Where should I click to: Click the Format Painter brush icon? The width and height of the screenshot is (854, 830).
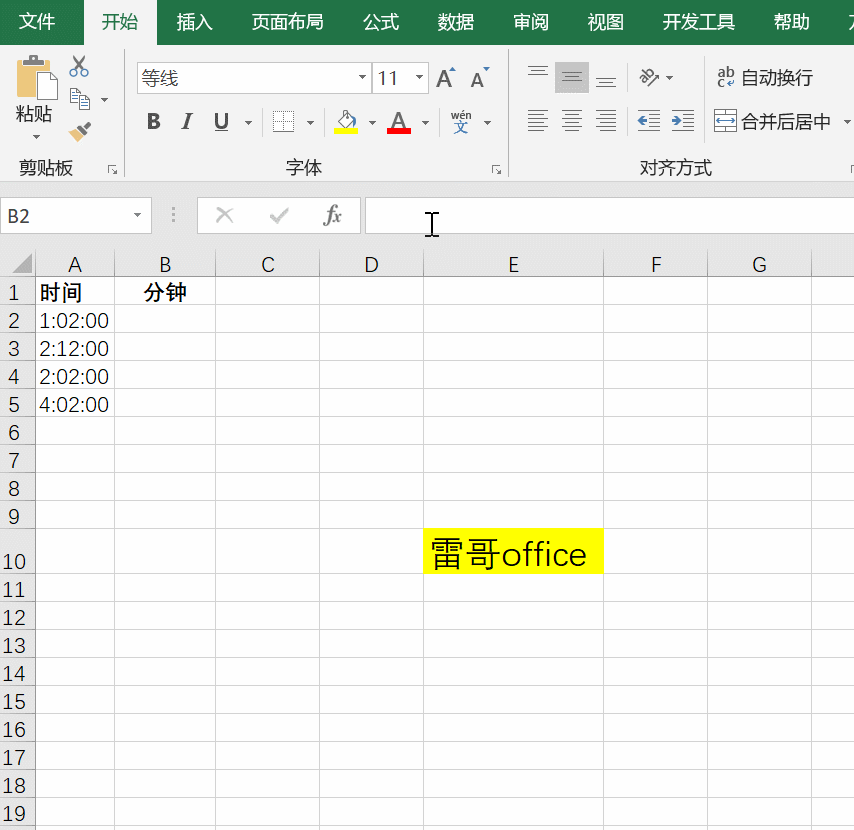point(80,132)
